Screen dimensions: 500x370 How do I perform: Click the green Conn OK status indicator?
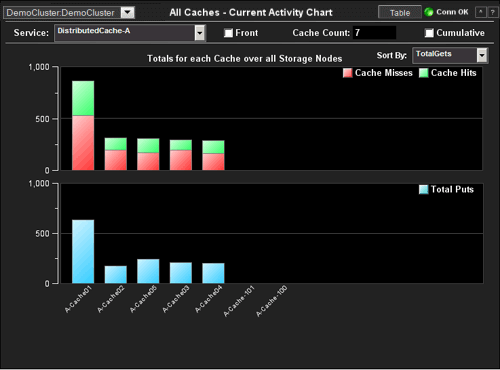click(429, 12)
